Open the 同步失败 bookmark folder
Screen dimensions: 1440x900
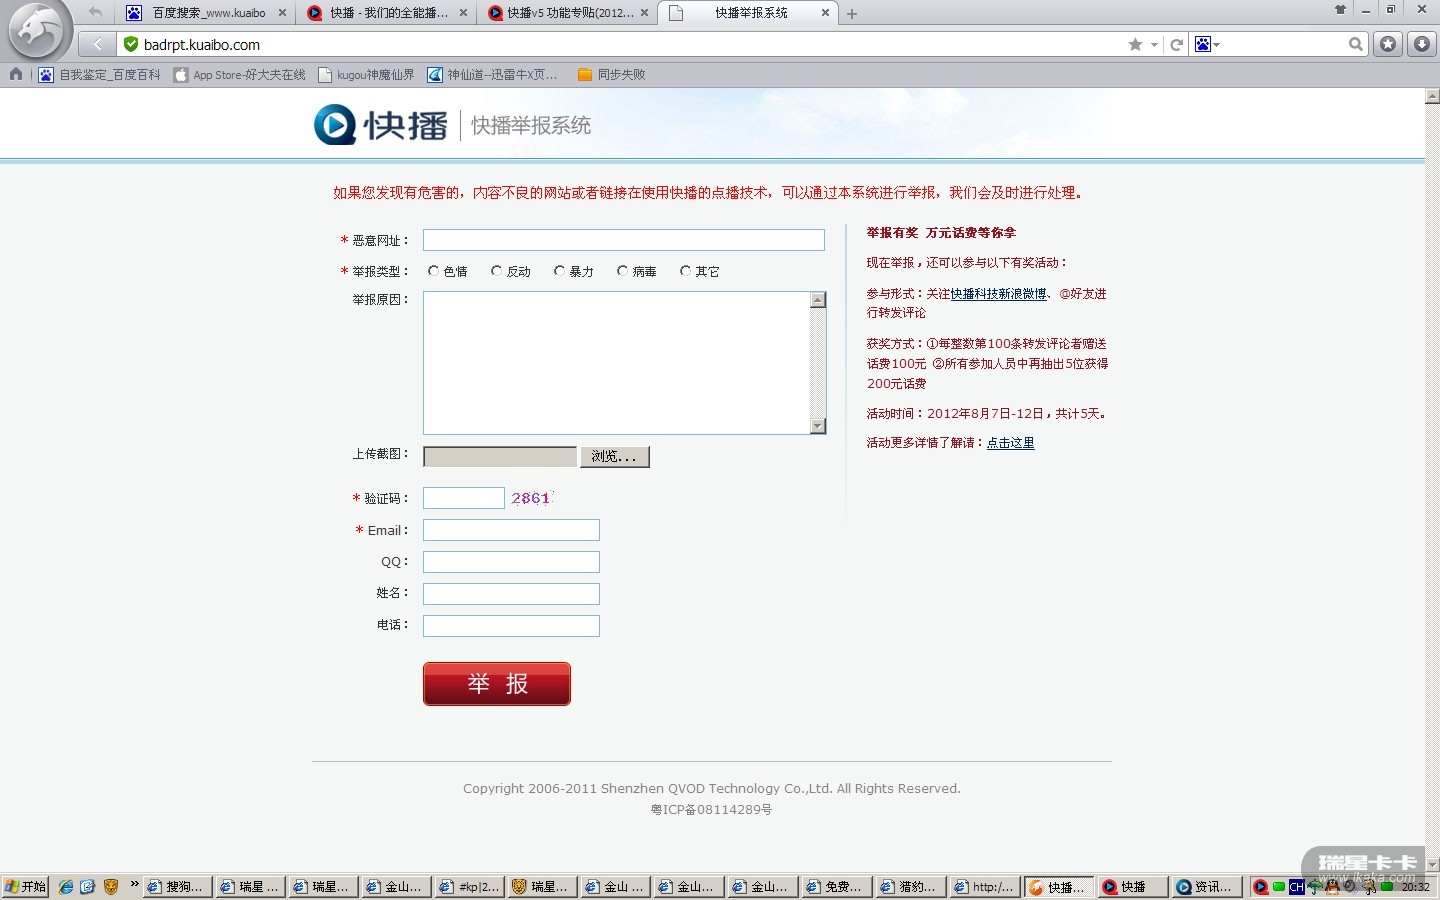[x=611, y=75]
